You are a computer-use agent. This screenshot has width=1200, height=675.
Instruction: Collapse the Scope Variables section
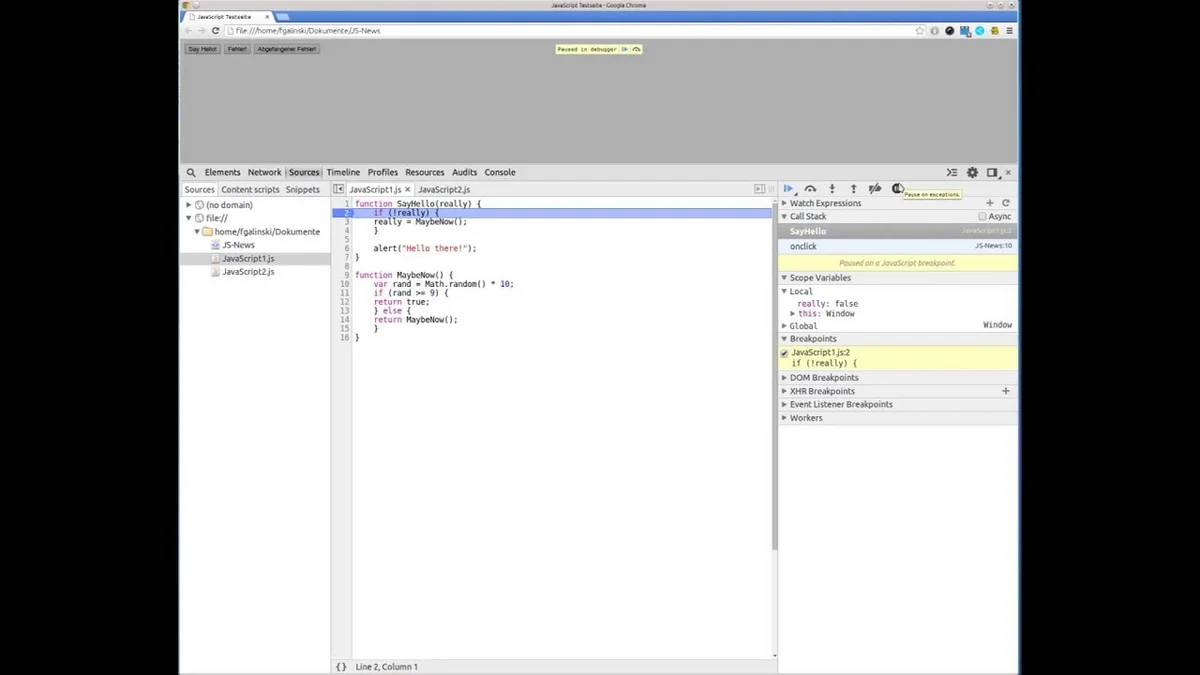[x=784, y=277]
